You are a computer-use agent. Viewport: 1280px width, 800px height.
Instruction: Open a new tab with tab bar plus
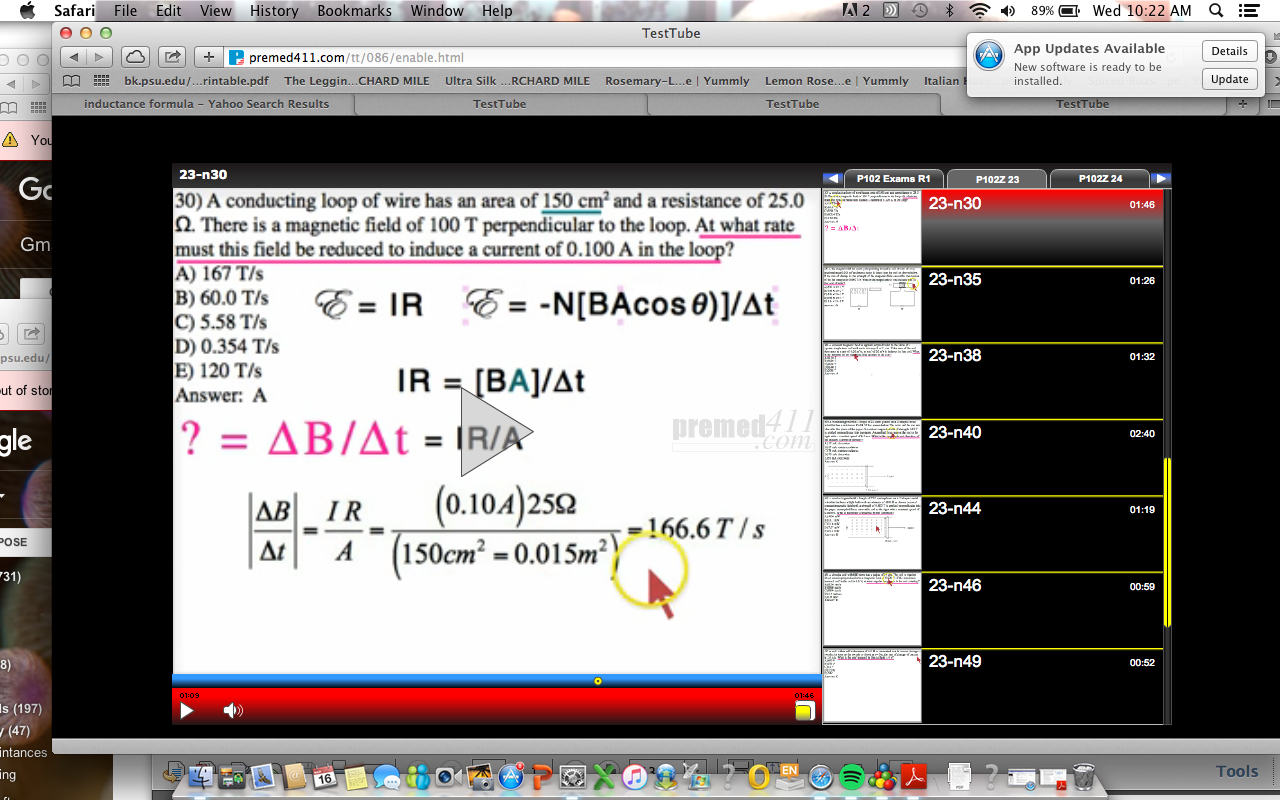point(1243,104)
